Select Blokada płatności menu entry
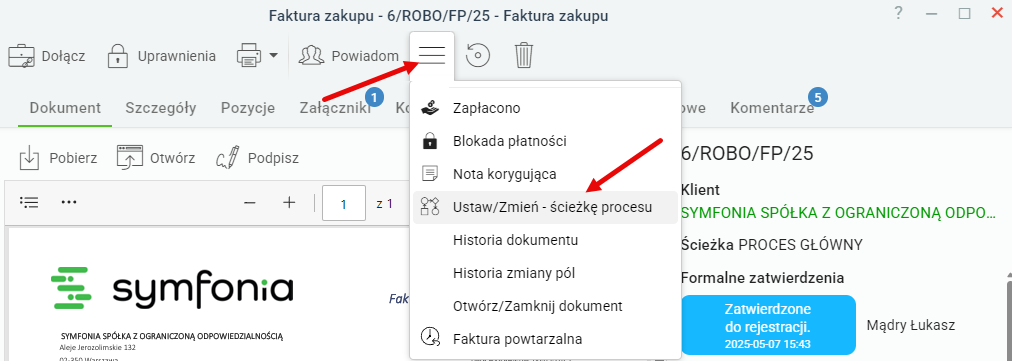 [545, 141]
